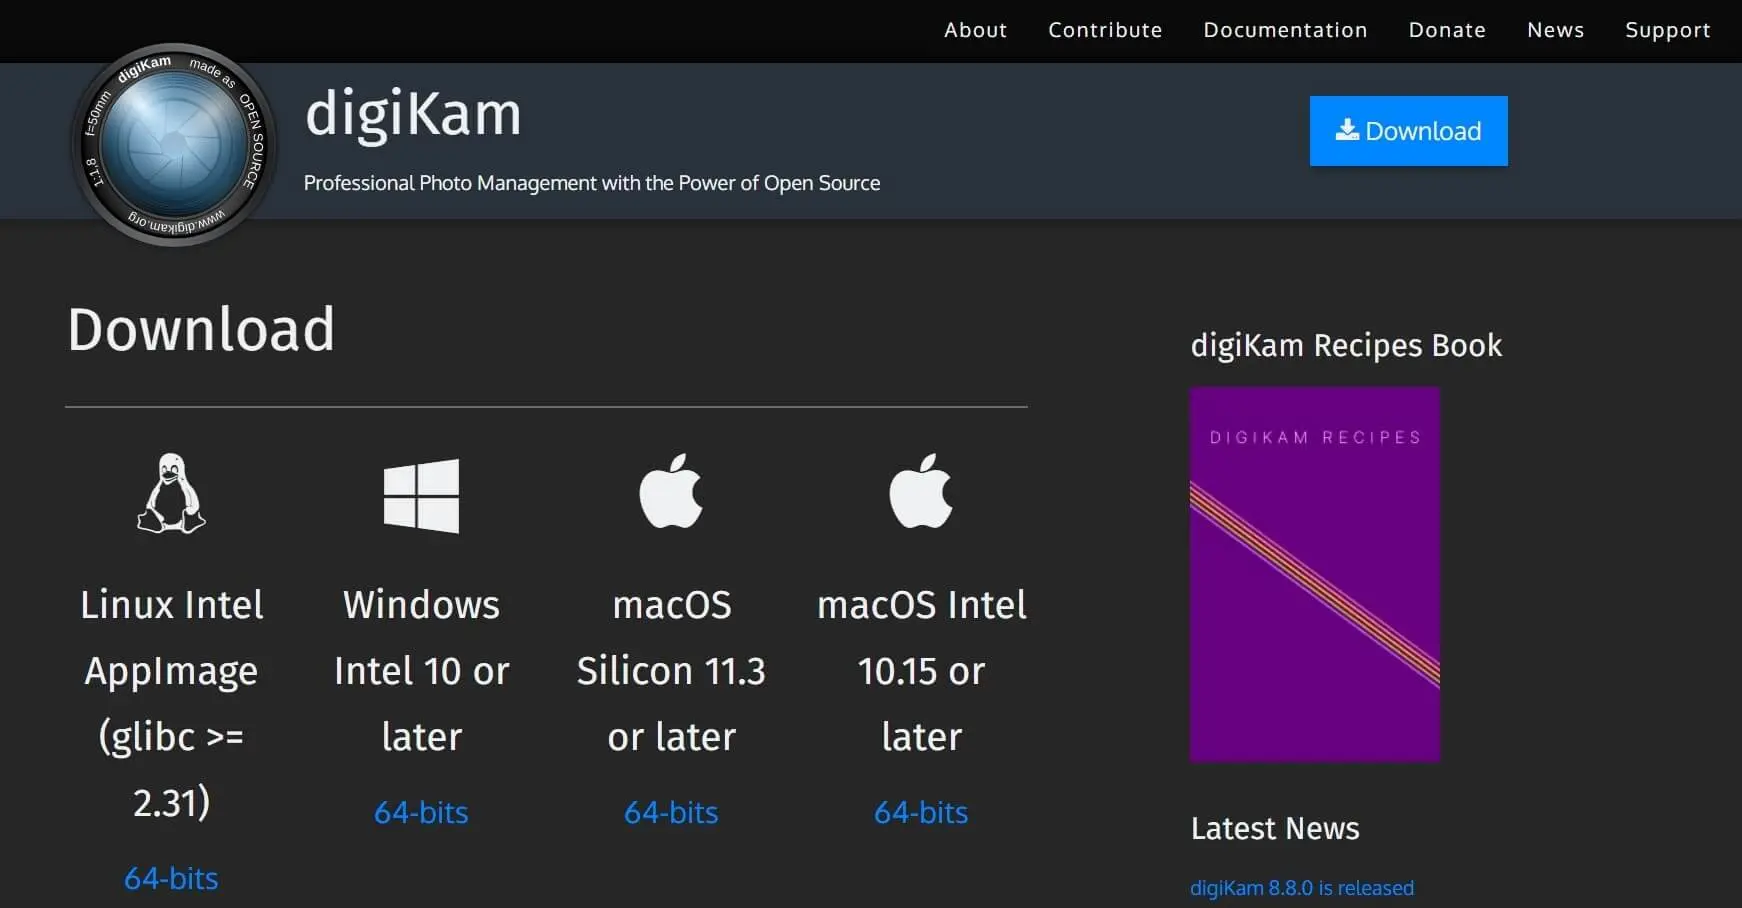Open the 64-bits macOS Silicon download link
The image size is (1742, 908).
tap(671, 813)
